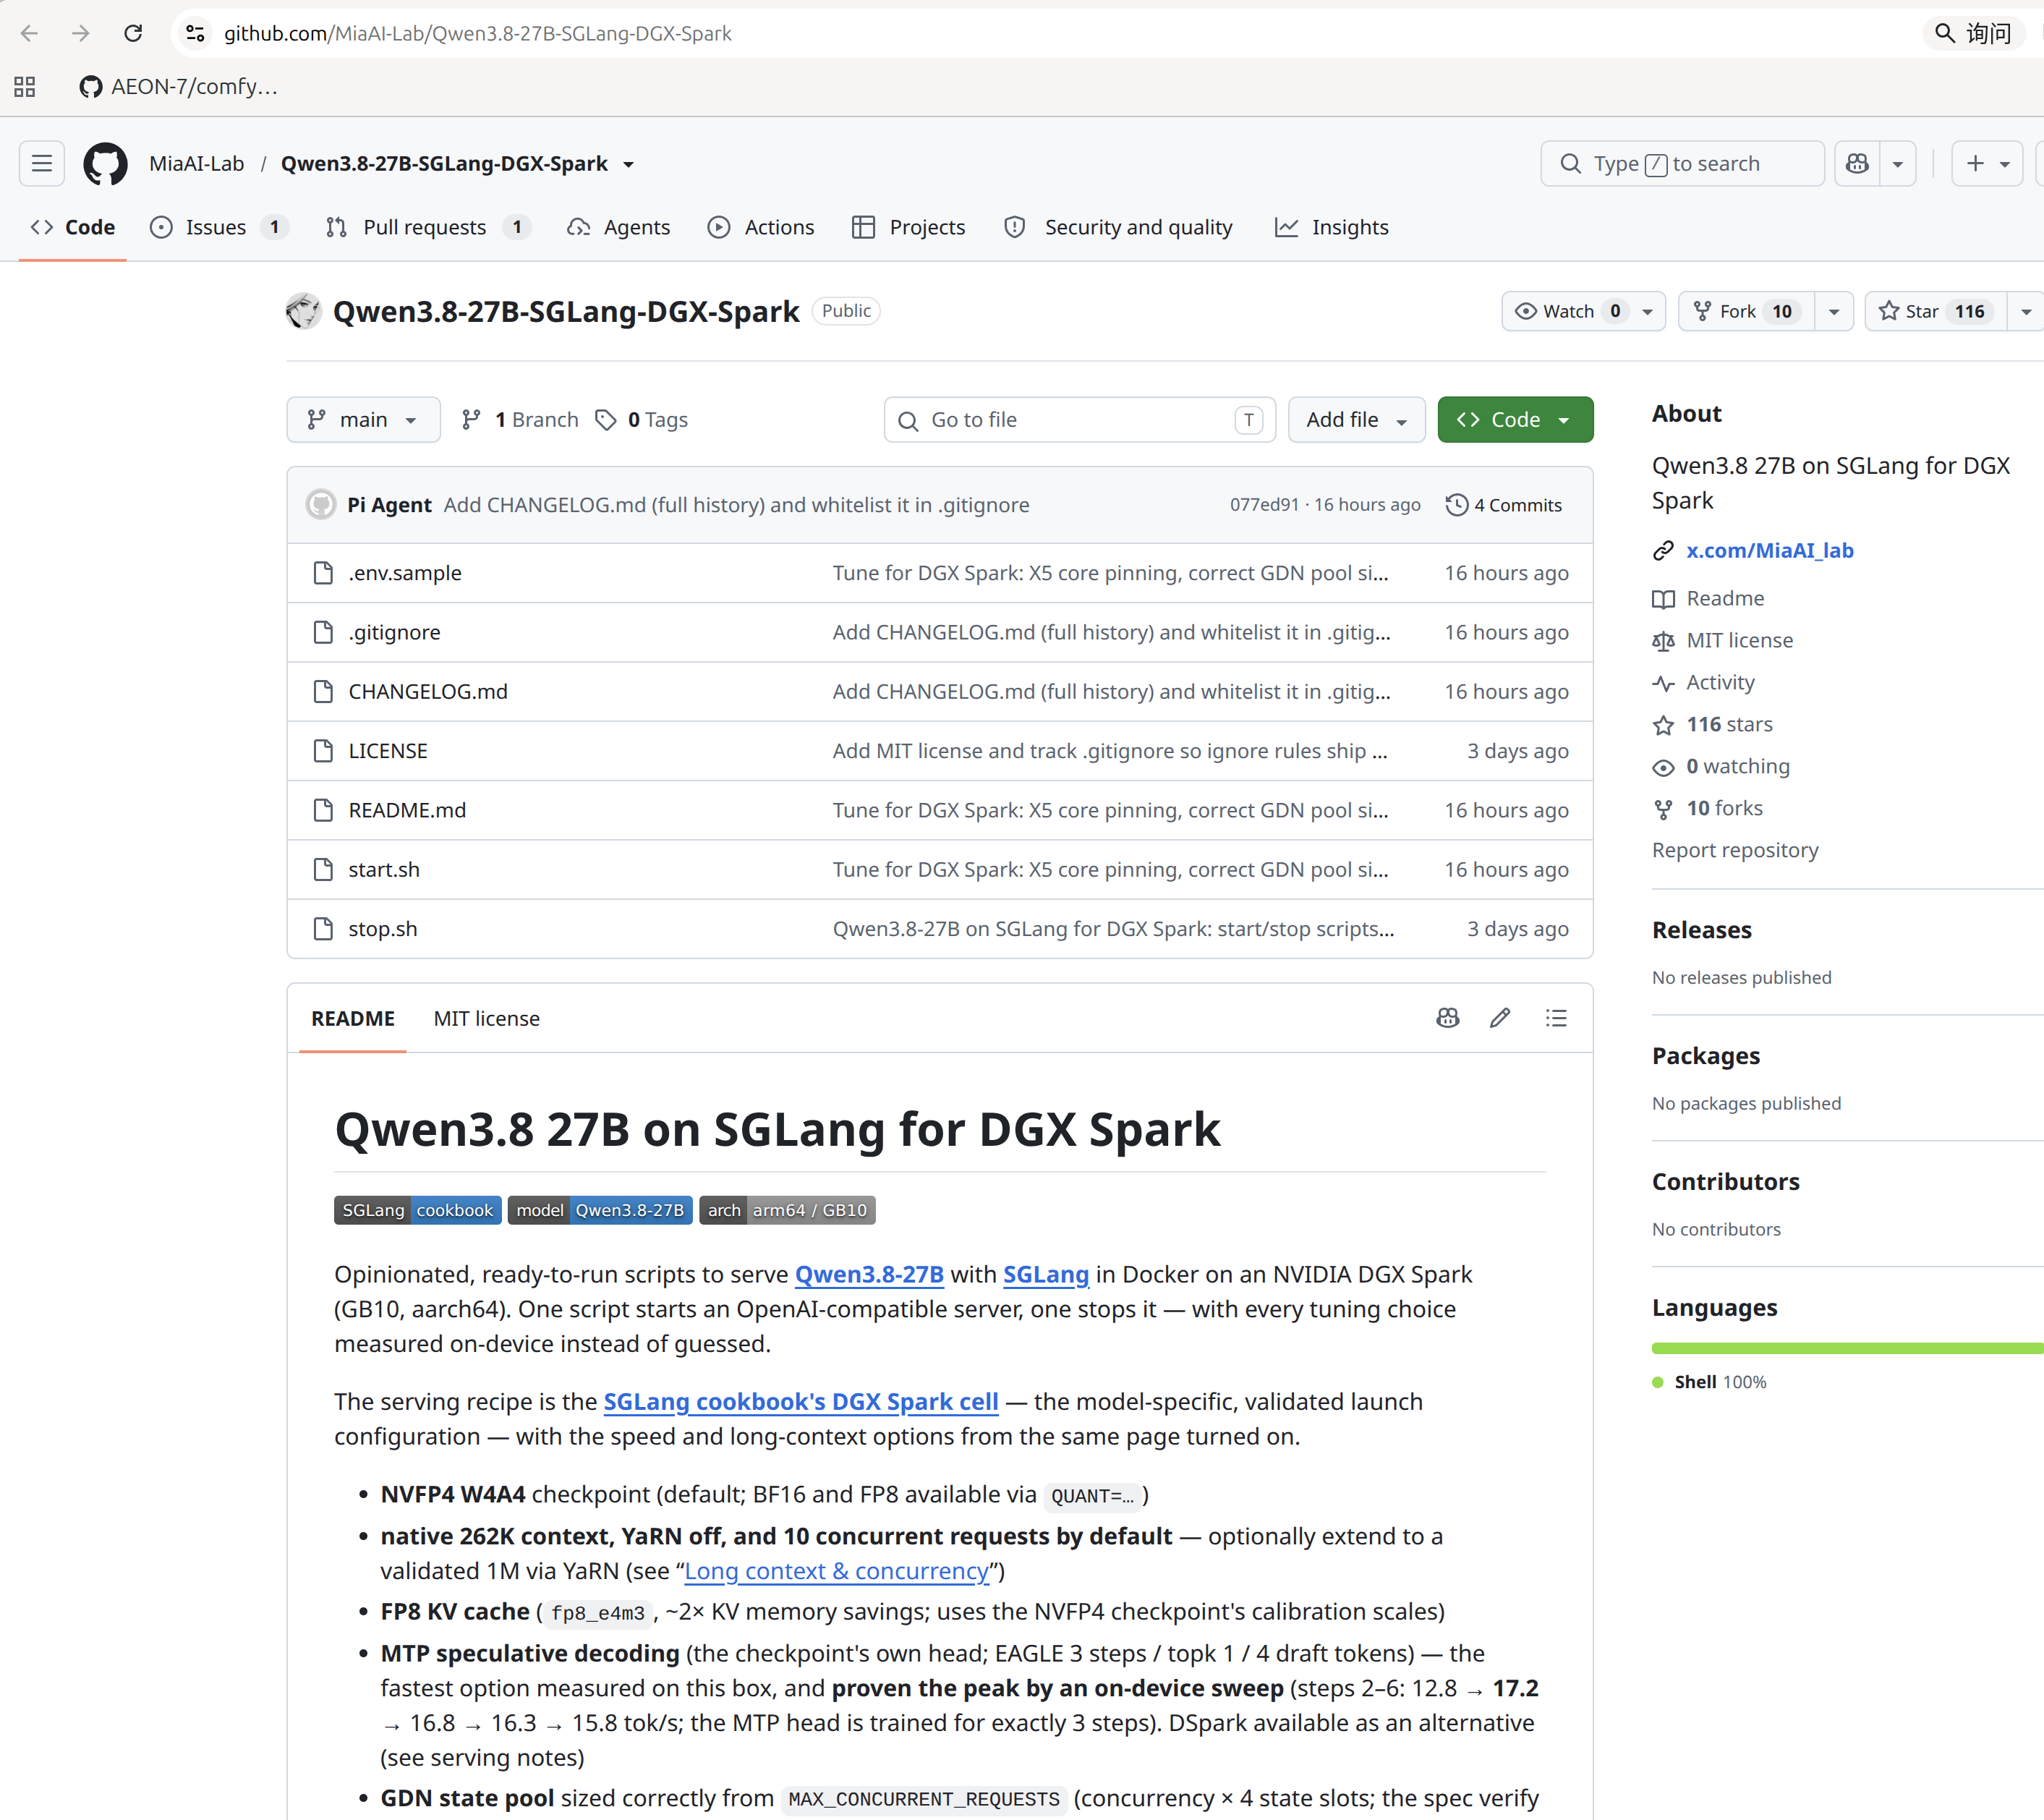Click the repository owner avatar image
Image resolution: width=2044 pixels, height=1820 pixels.
pos(303,311)
